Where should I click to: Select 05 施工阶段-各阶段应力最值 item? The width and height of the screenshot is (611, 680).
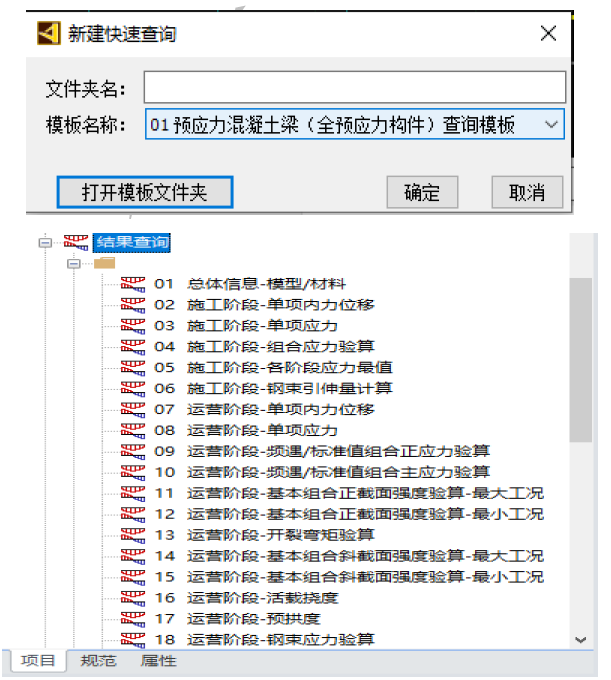pyautogui.click(x=273, y=368)
